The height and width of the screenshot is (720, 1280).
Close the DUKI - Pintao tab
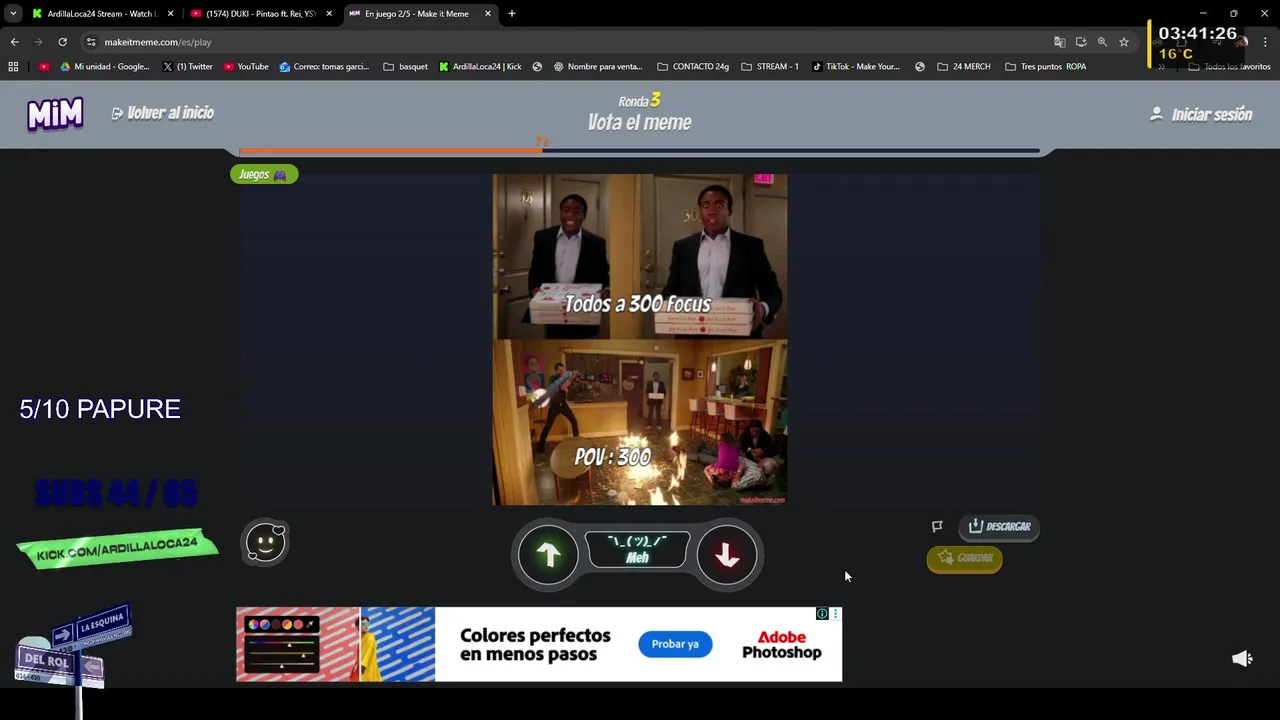pos(329,14)
